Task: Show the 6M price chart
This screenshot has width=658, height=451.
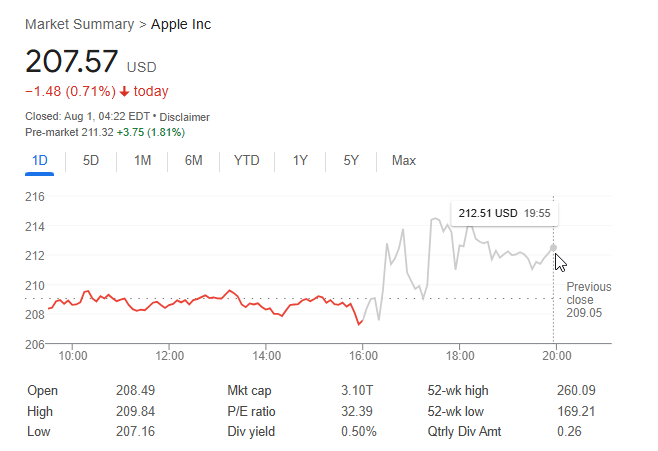Action: 194,161
